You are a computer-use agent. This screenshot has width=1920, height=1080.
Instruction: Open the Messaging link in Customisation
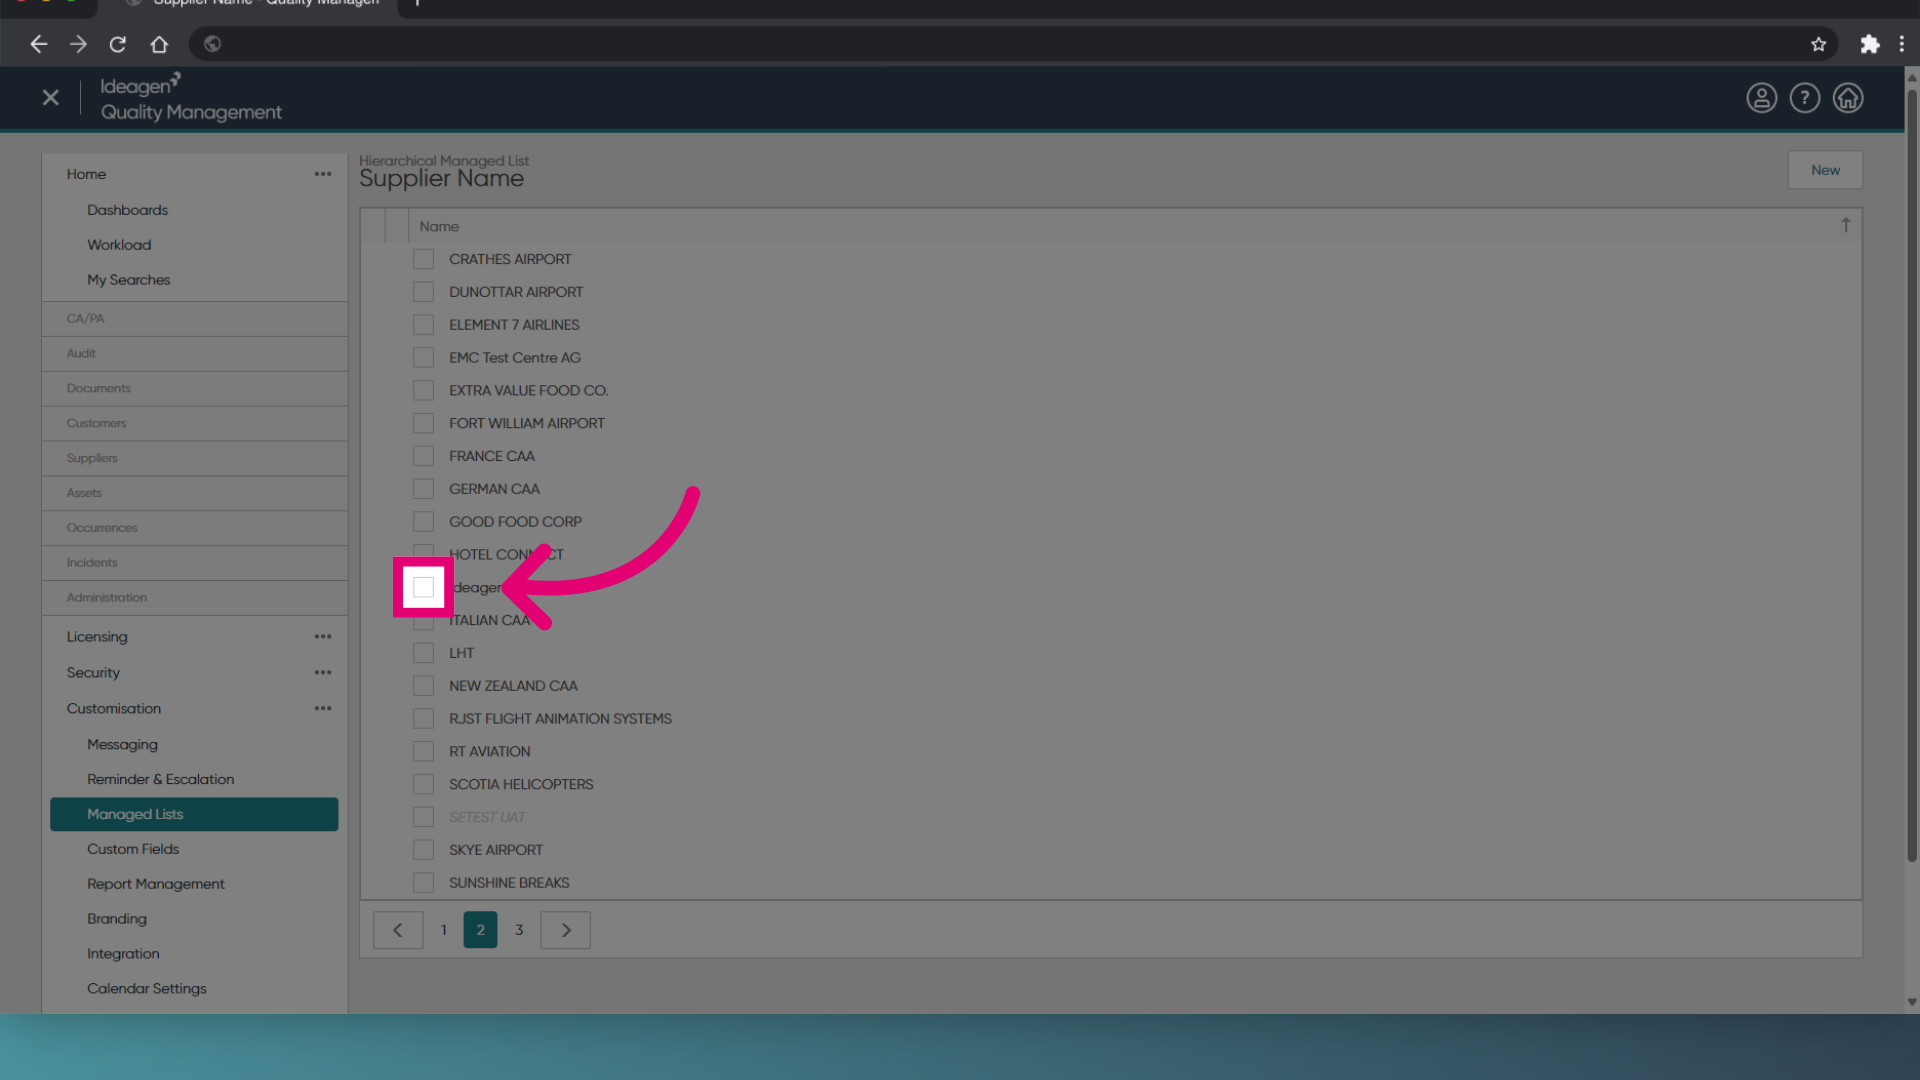(122, 745)
